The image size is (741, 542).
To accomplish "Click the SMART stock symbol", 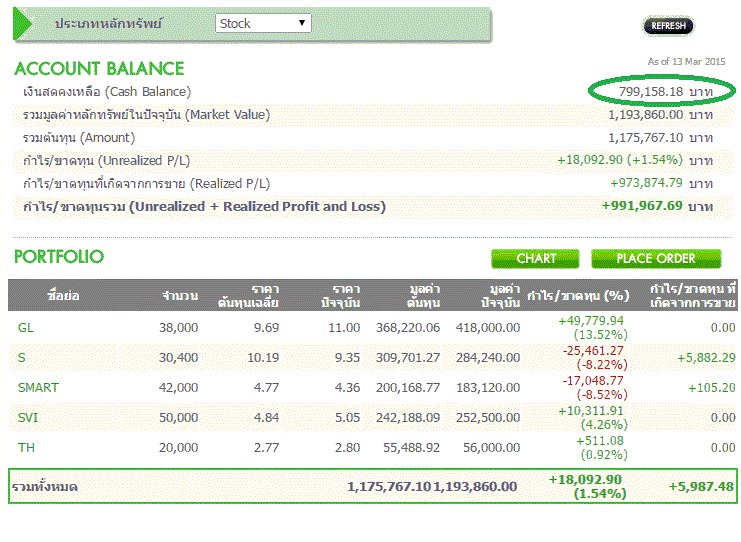I will [x=38, y=388].
